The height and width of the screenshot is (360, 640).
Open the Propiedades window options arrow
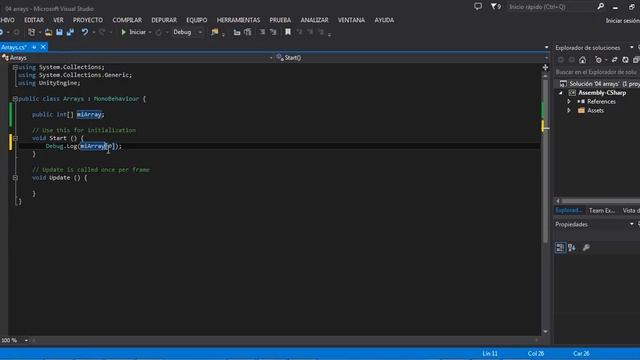(631, 224)
